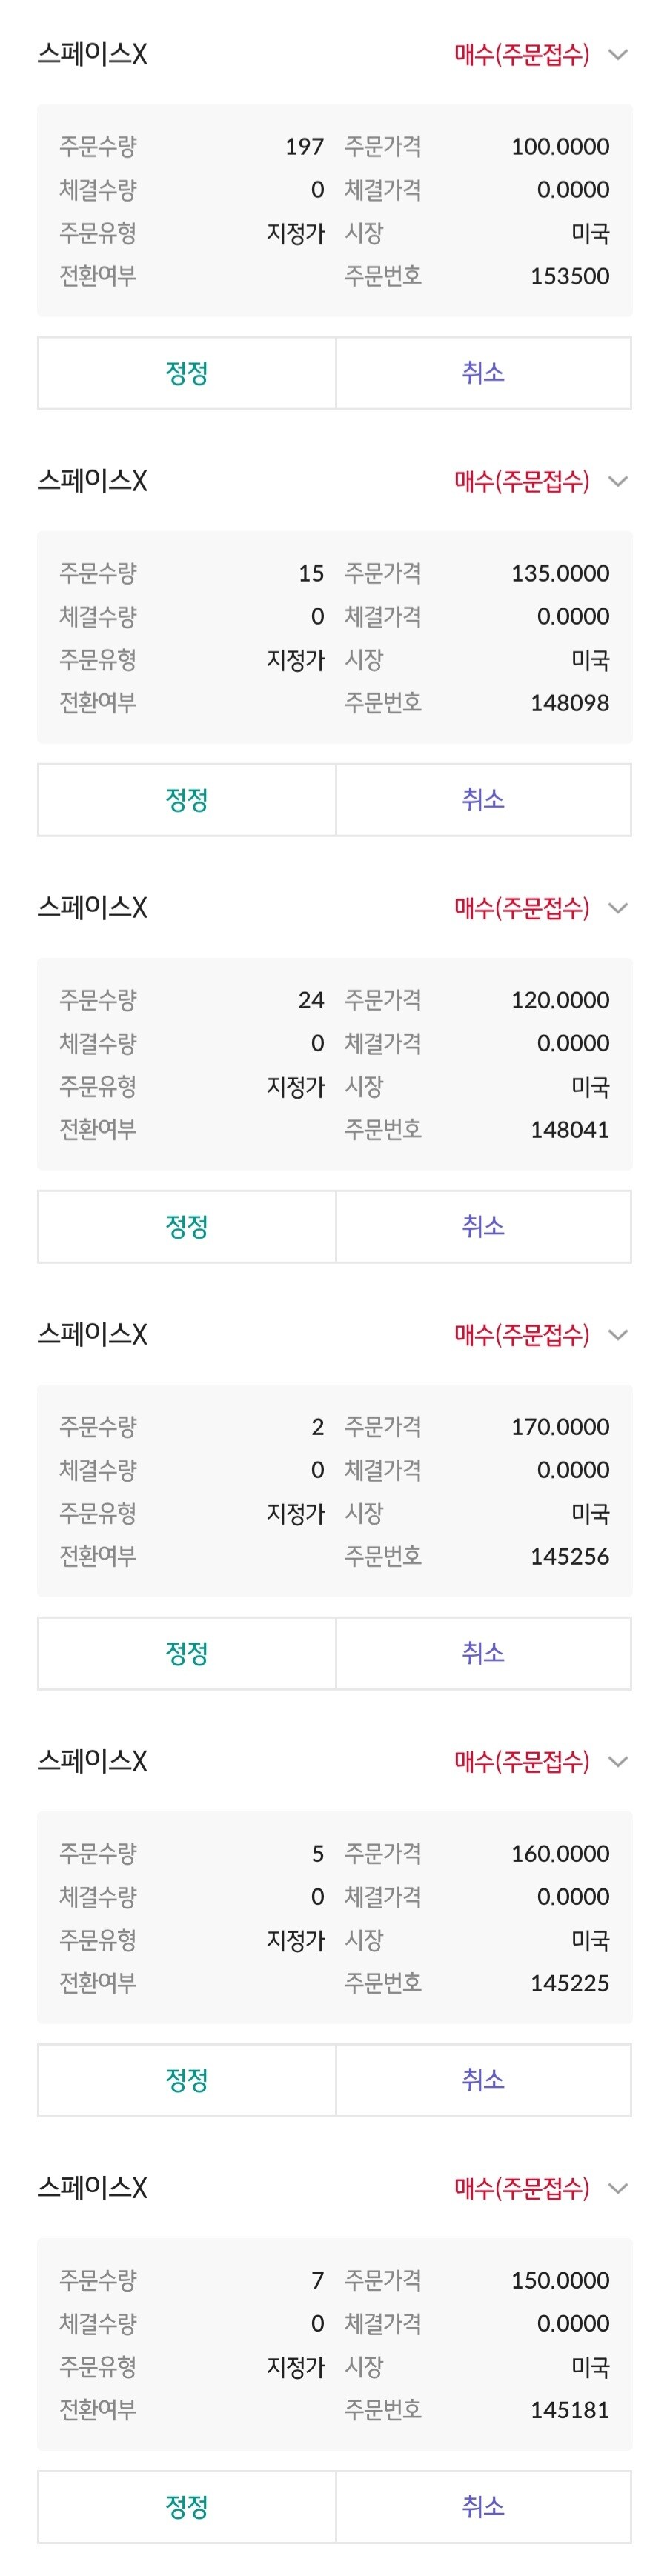Screen dimensions: 670x2576
Task: Click 정정 for order 145256
Action: tap(187, 1654)
